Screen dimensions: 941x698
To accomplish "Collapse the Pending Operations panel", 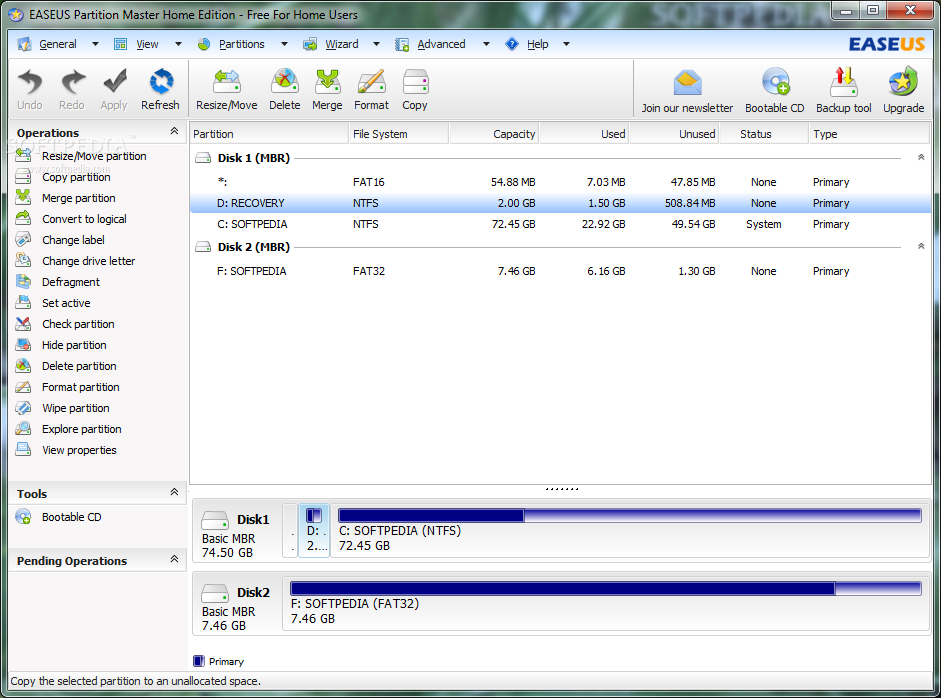I will pyautogui.click(x=174, y=559).
